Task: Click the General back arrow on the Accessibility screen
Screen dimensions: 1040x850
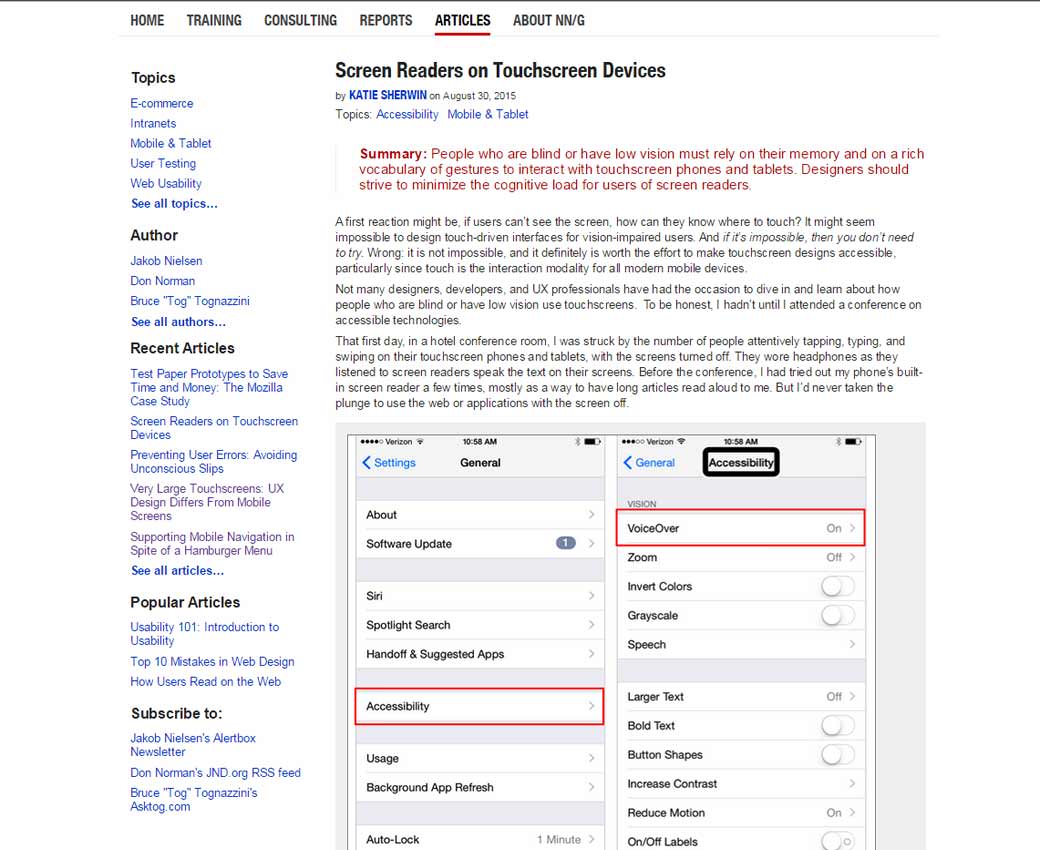Action: point(629,462)
